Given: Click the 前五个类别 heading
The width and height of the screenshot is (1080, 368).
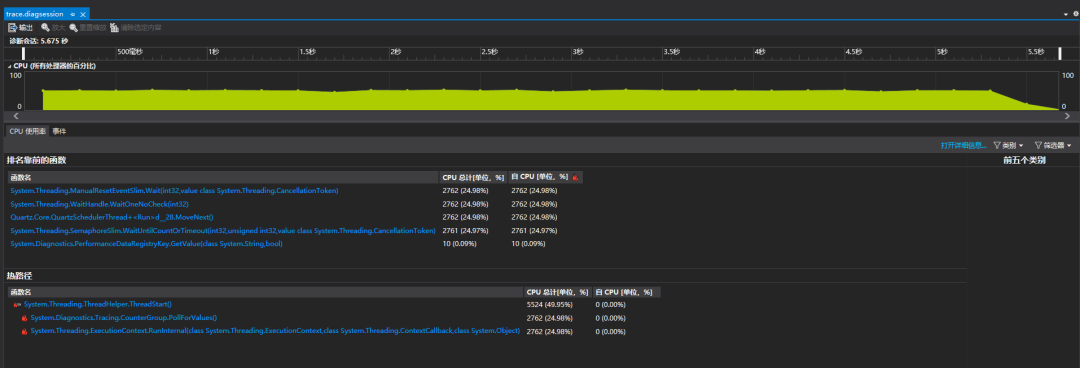Looking at the screenshot, I should (x=1024, y=160).
